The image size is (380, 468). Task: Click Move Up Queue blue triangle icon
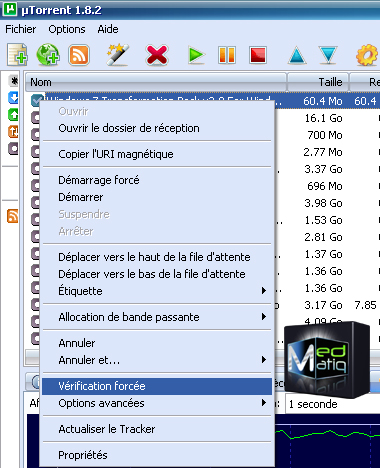click(297, 55)
